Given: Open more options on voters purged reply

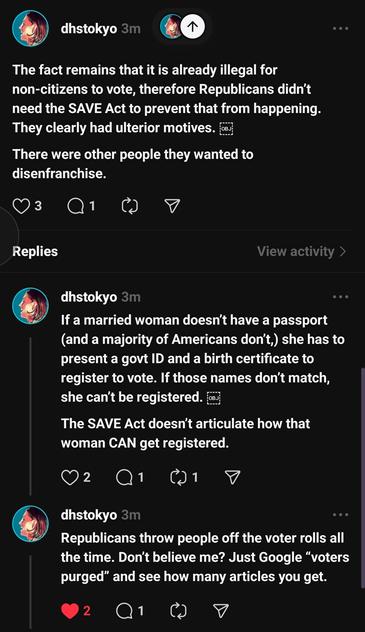Looking at the screenshot, I should pos(340,515).
